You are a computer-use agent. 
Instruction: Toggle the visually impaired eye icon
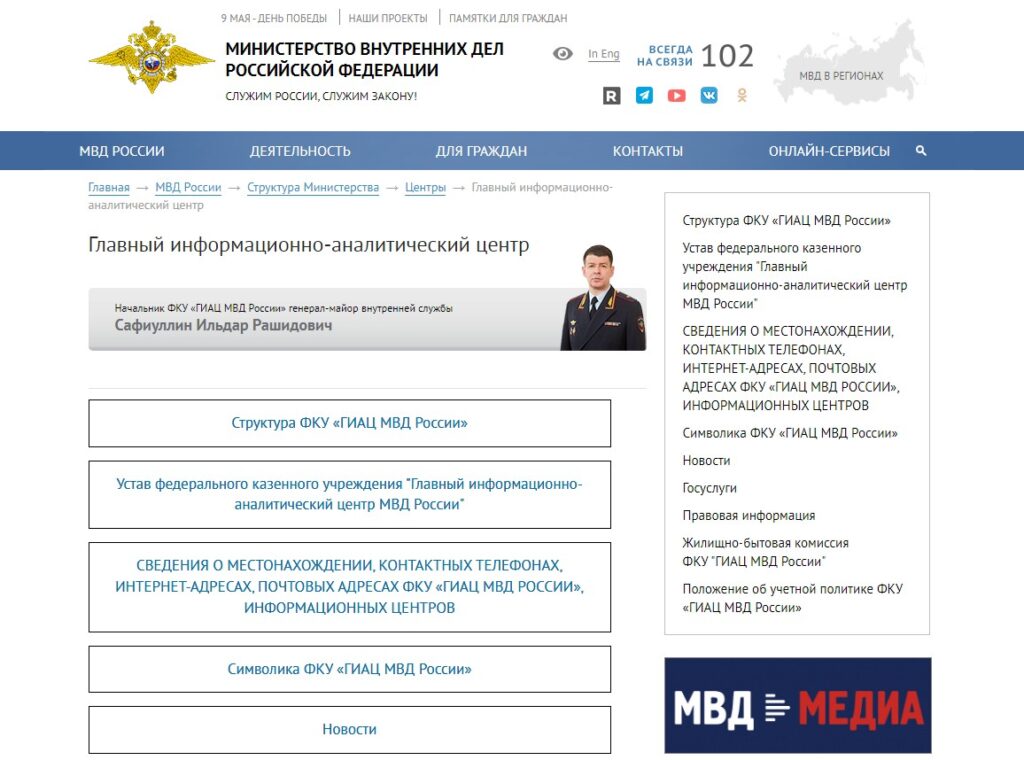point(563,54)
